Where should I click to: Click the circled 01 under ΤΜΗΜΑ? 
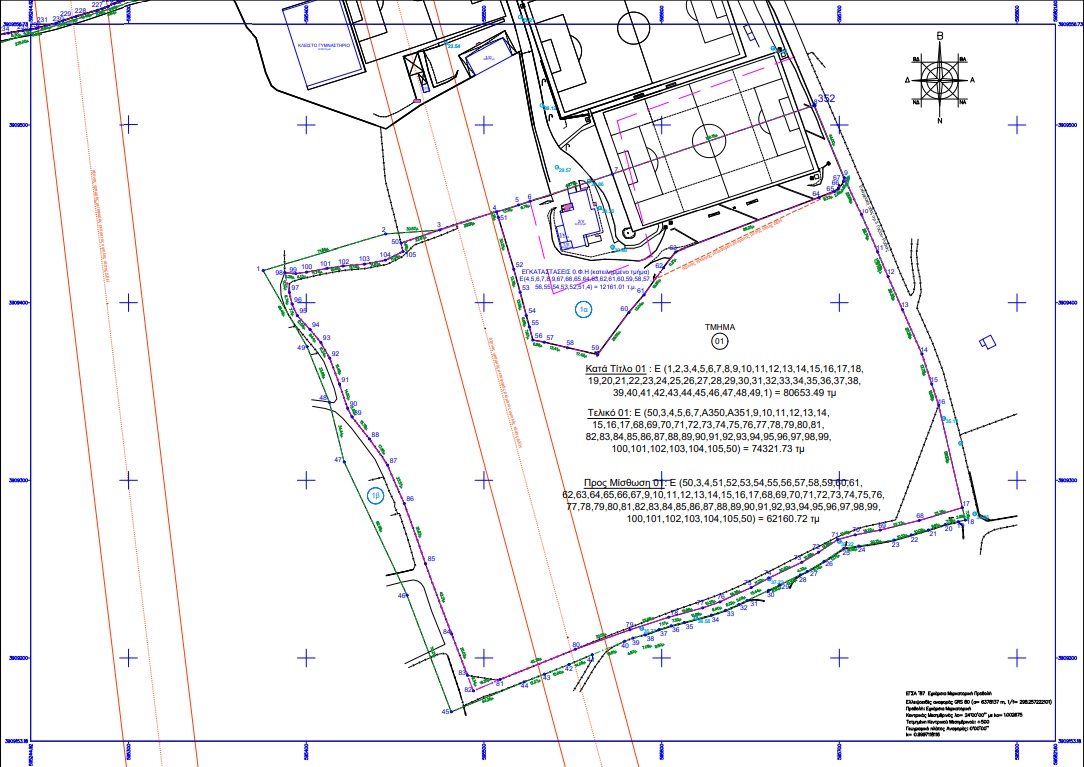[x=719, y=343]
